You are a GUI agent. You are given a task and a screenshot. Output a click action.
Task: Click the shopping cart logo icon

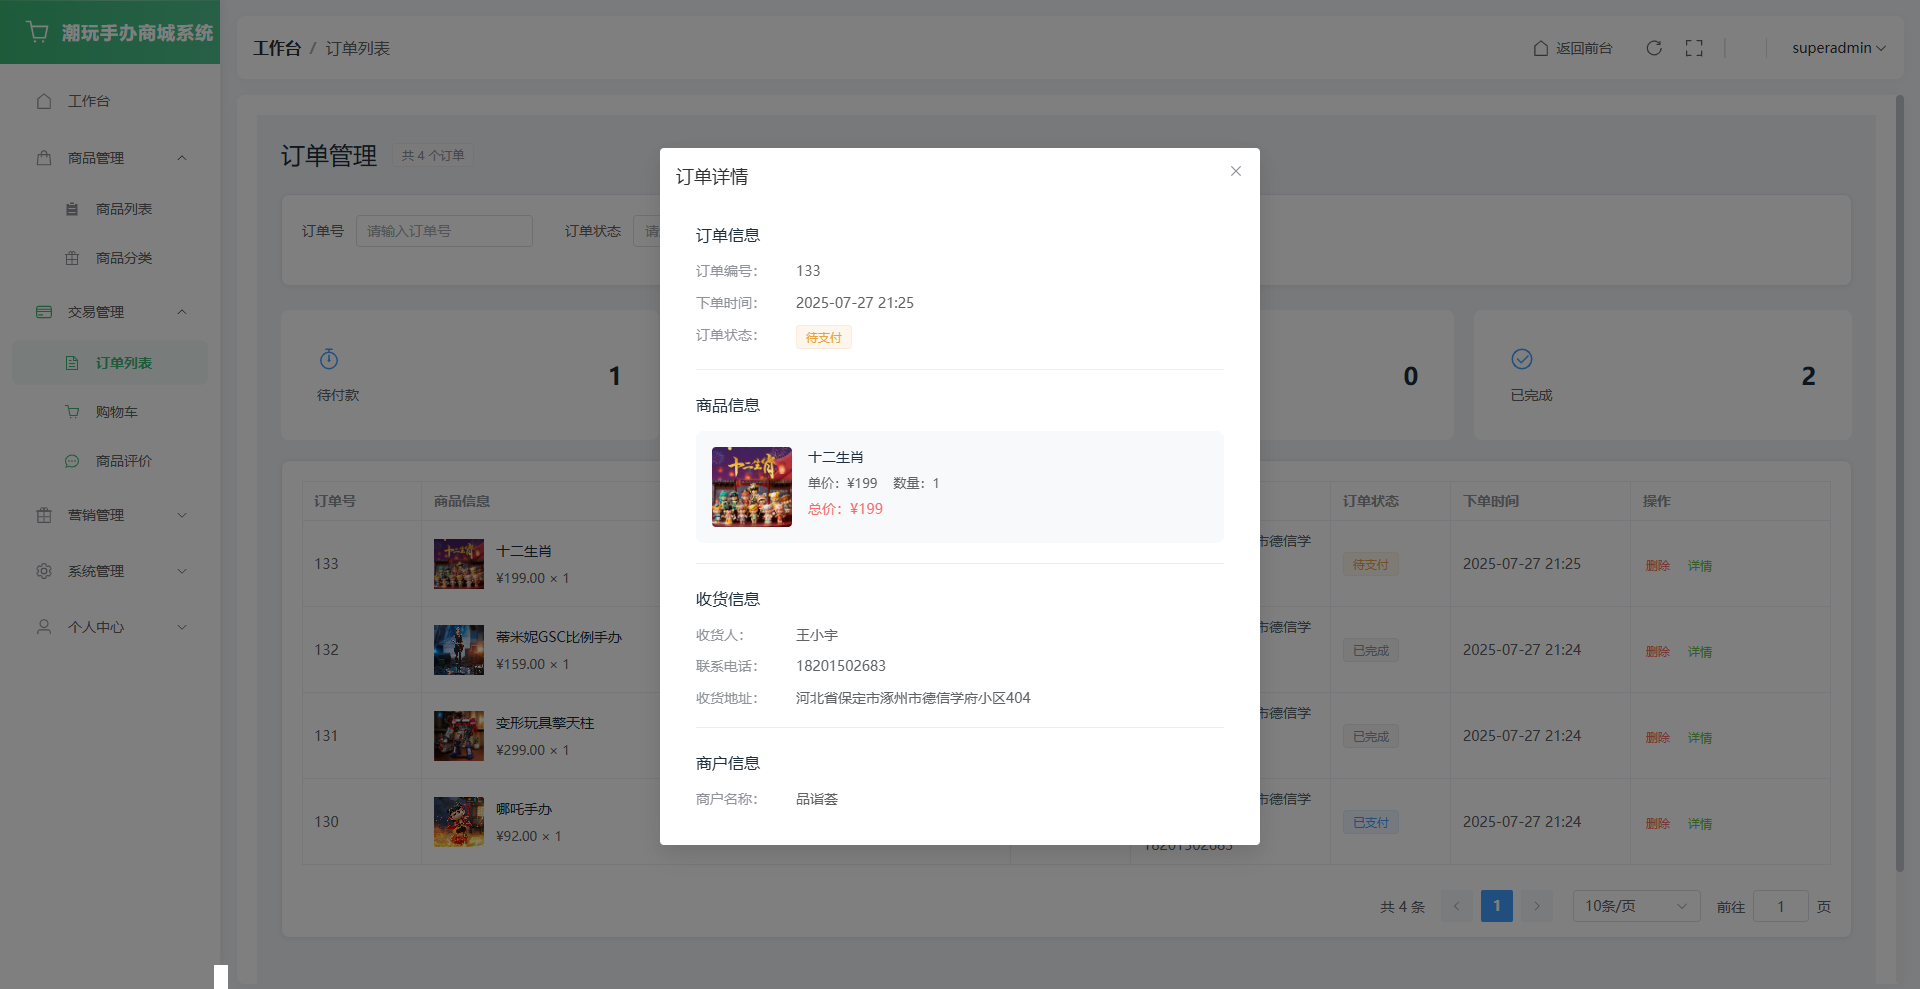(38, 32)
